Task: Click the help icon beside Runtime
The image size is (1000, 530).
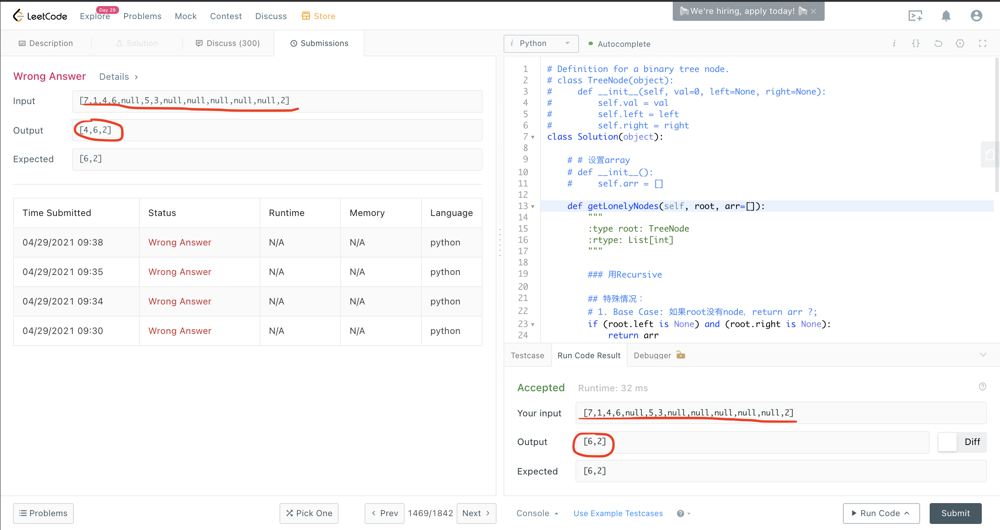Action: click(982, 386)
